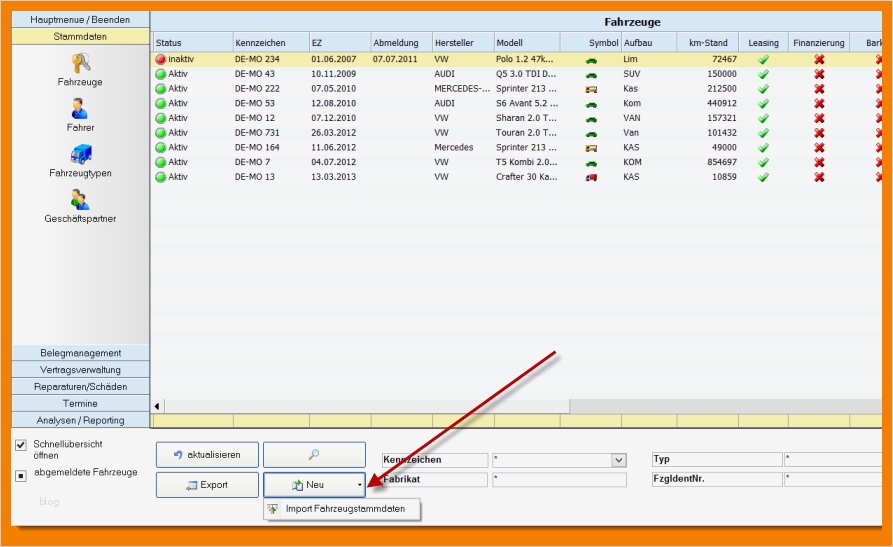Click horizontal scrollbar left arrow
The image size is (893, 547).
pyautogui.click(x=157, y=406)
